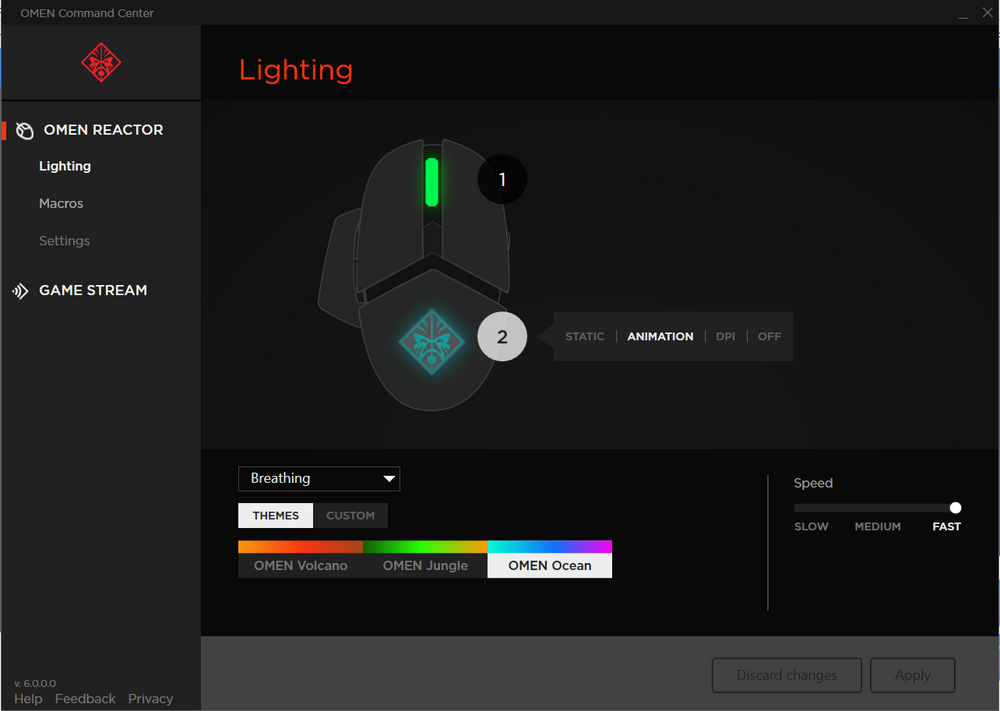Screen dimensions: 1000x711
Task: Set speed to FAST
Action: (946, 527)
